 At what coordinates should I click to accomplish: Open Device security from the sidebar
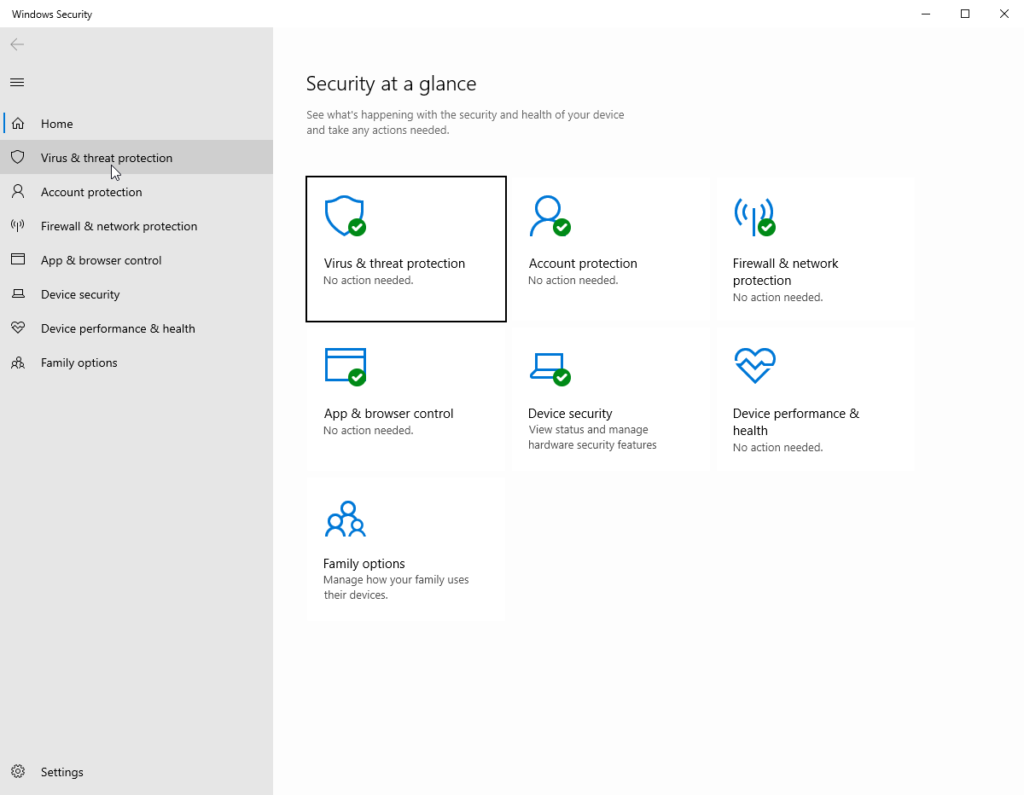(x=136, y=294)
